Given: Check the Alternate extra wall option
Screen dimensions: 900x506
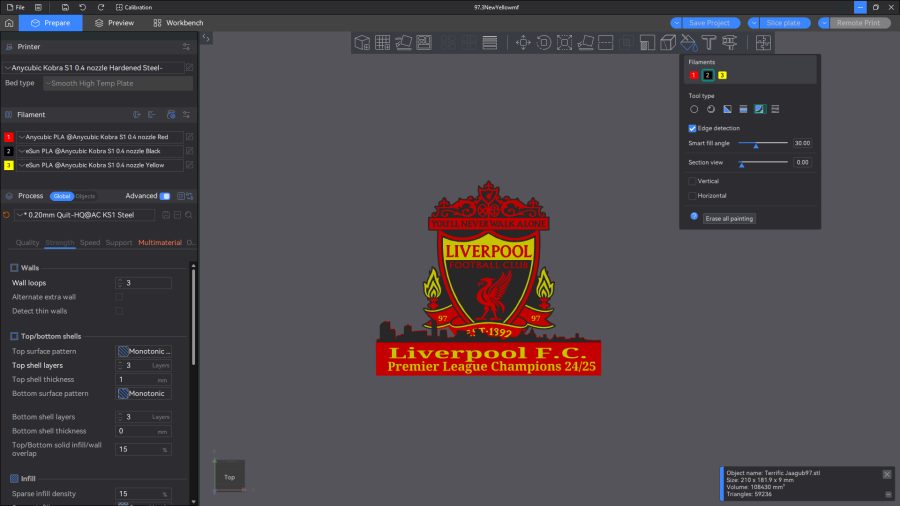Looking at the screenshot, I should click(x=119, y=297).
